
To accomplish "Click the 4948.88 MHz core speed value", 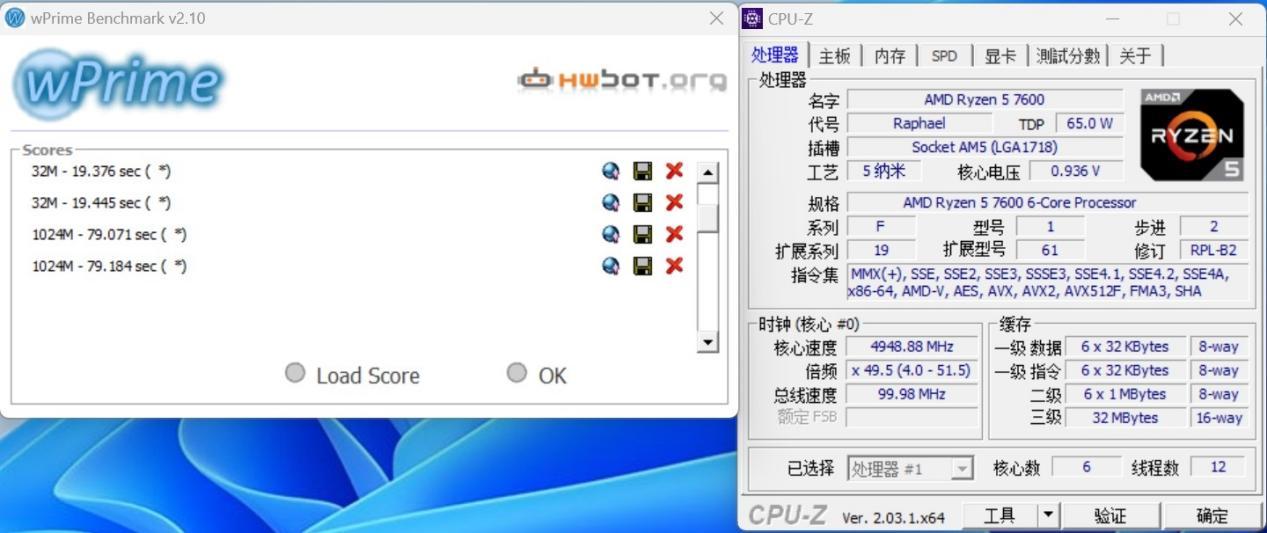I will pos(912,346).
